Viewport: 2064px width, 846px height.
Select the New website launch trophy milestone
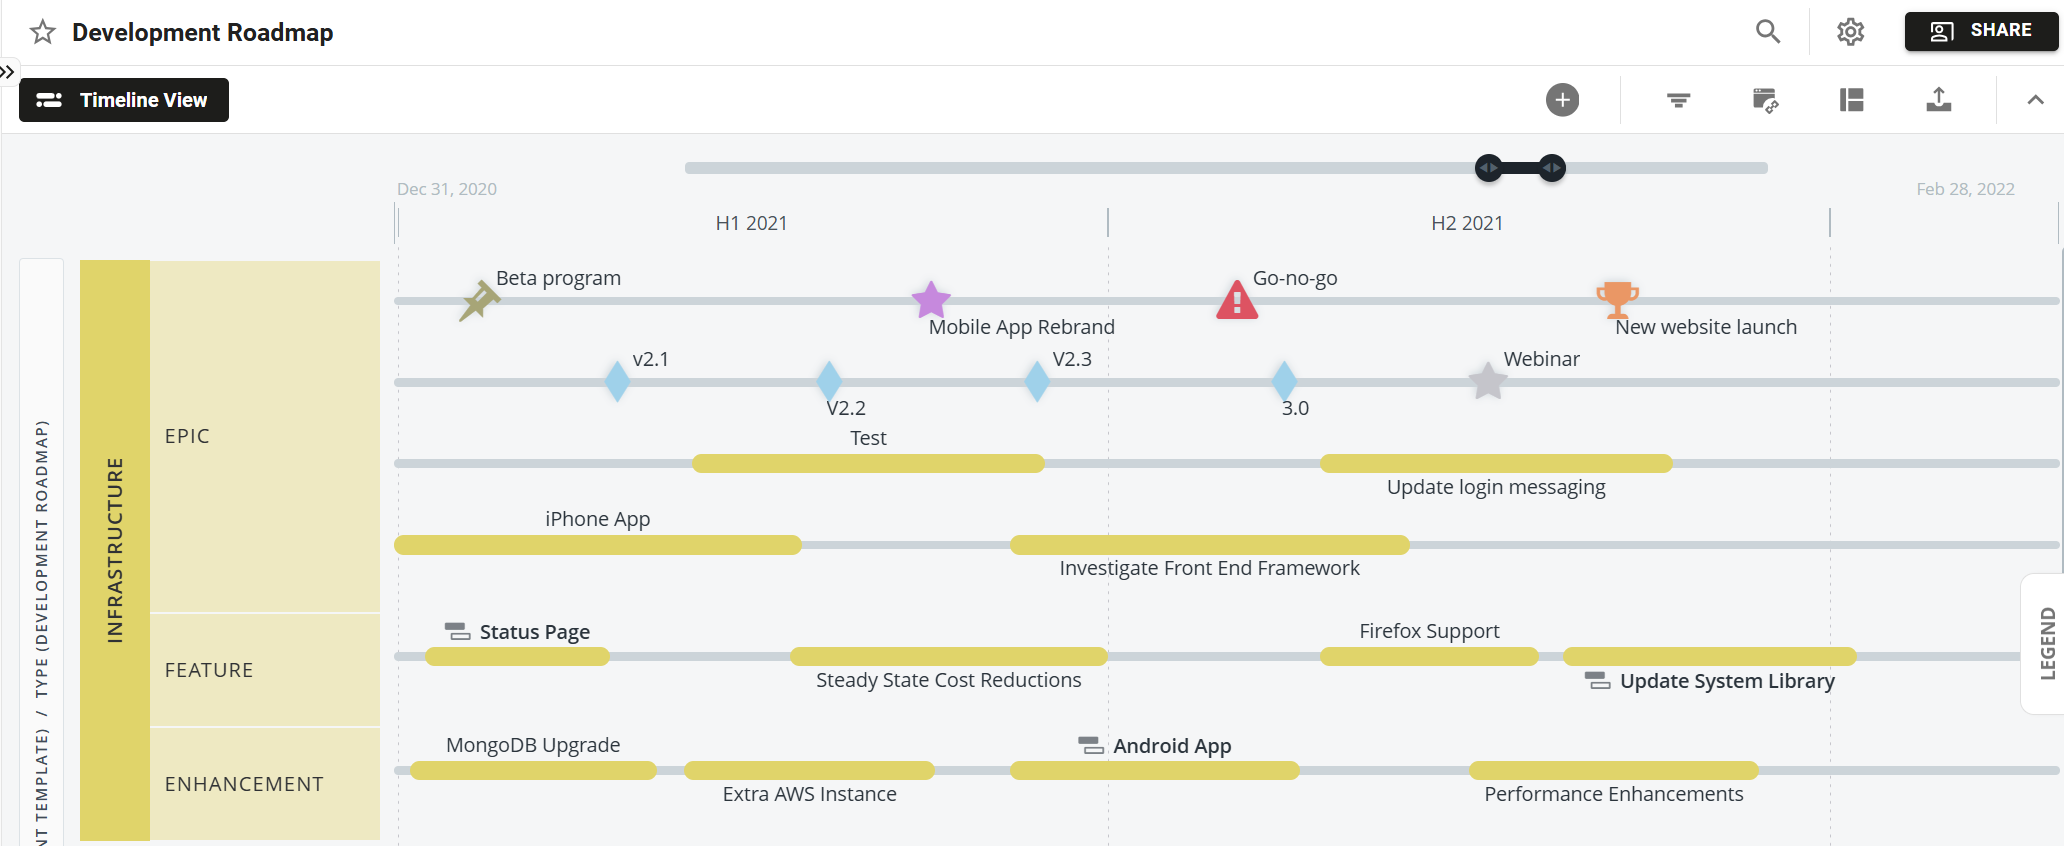point(1617,298)
